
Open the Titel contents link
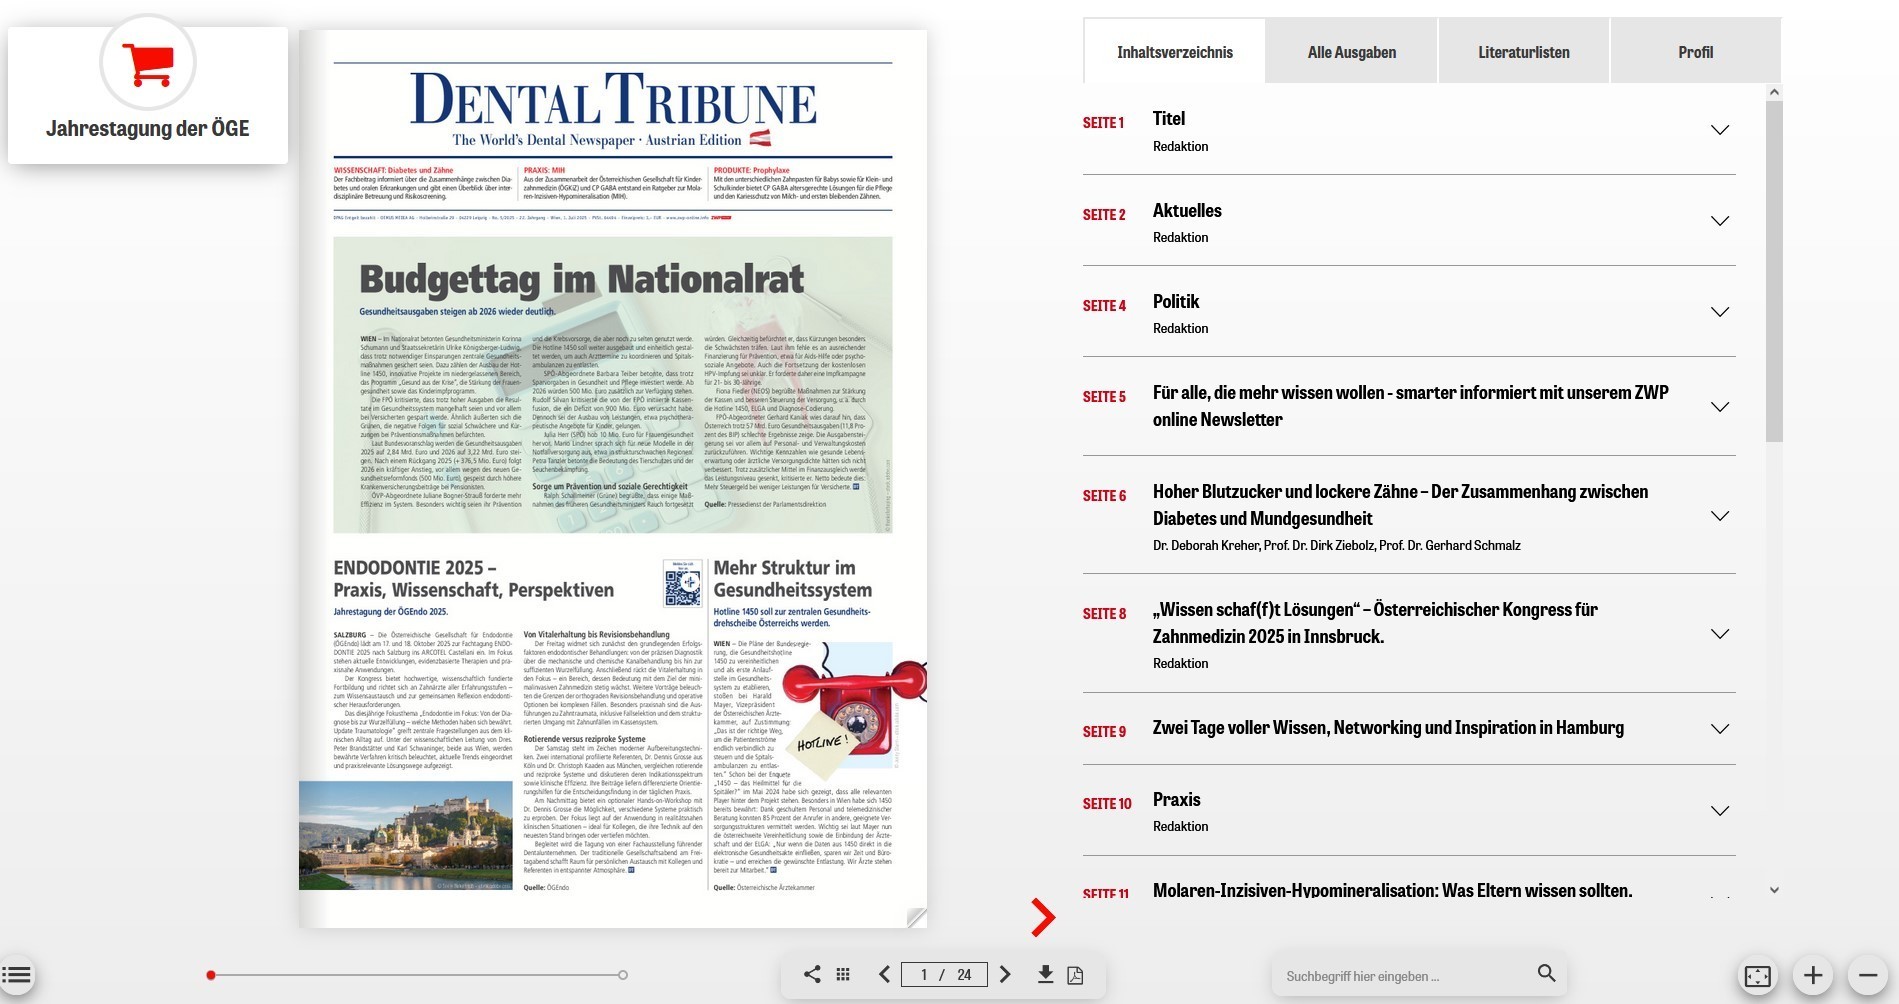(x=1169, y=118)
